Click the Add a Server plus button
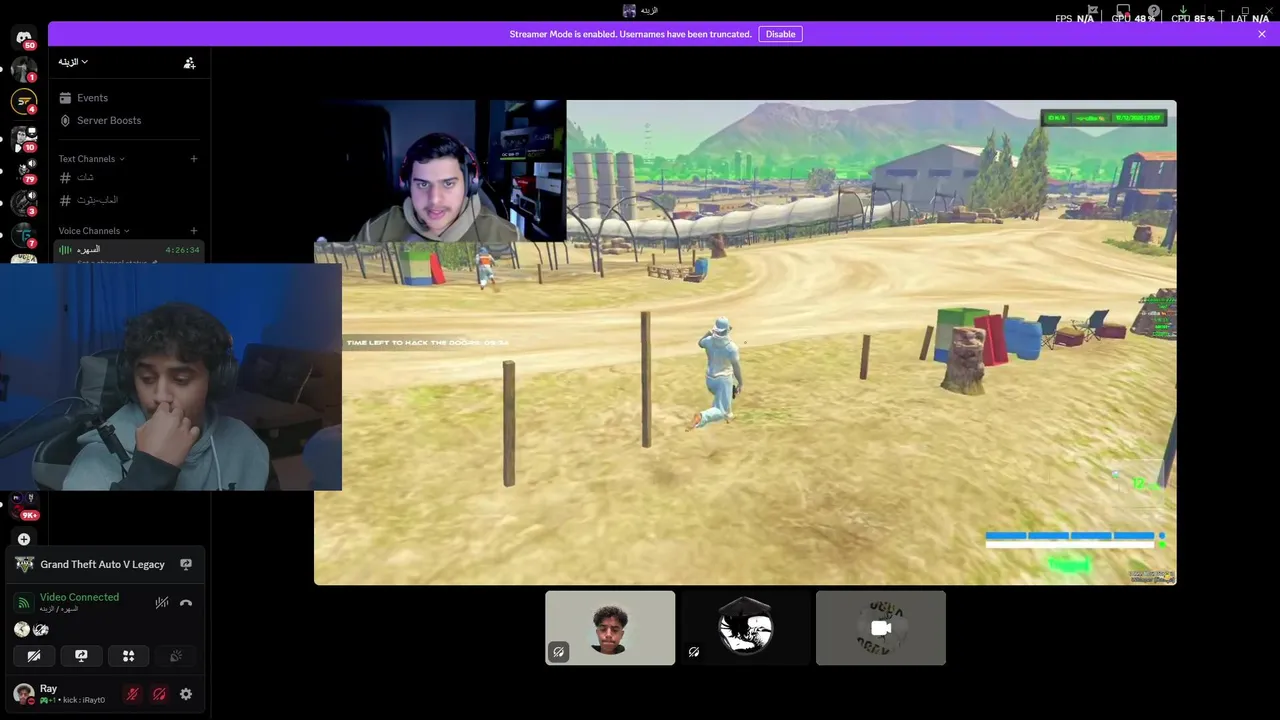 (24, 539)
